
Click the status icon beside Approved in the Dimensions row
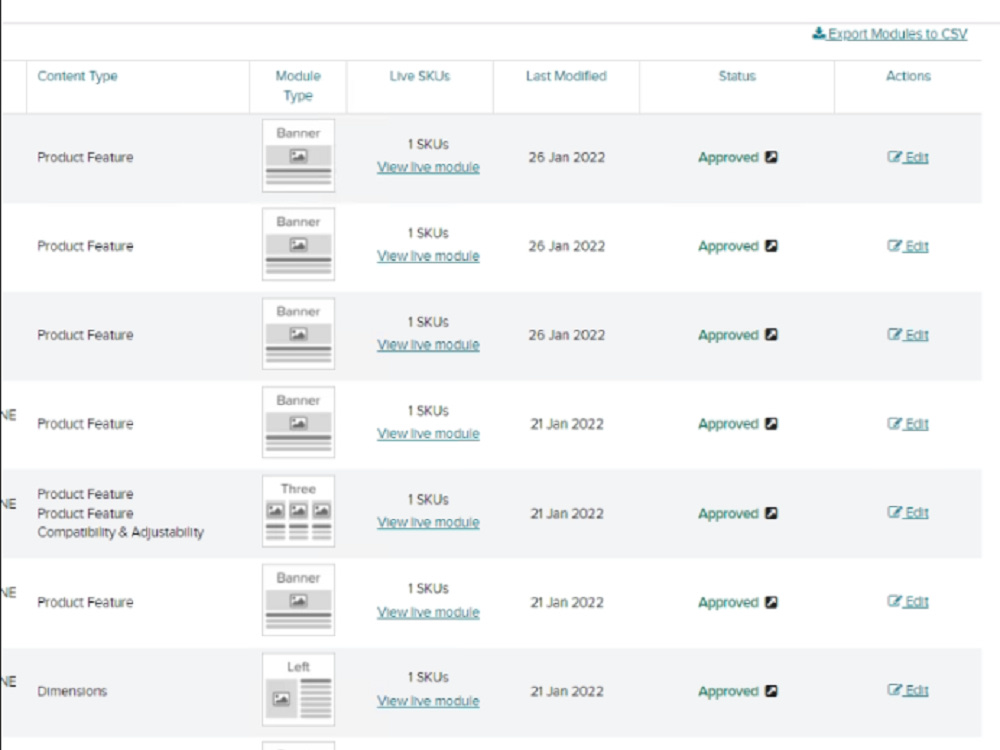(x=771, y=691)
